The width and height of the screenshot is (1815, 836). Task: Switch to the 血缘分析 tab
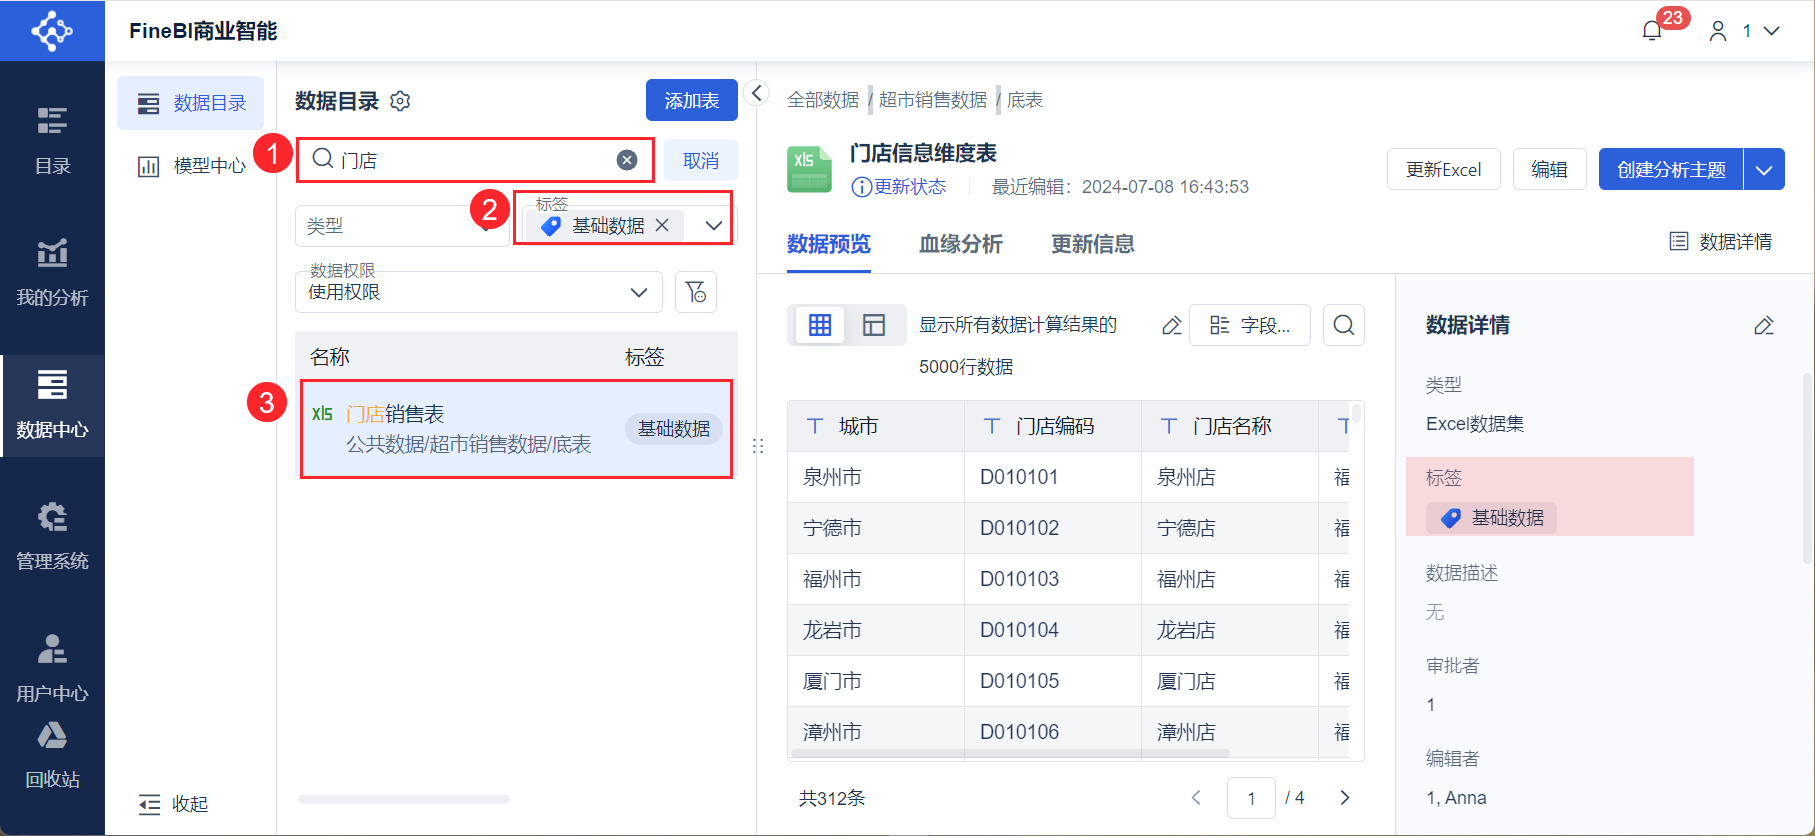coord(961,244)
